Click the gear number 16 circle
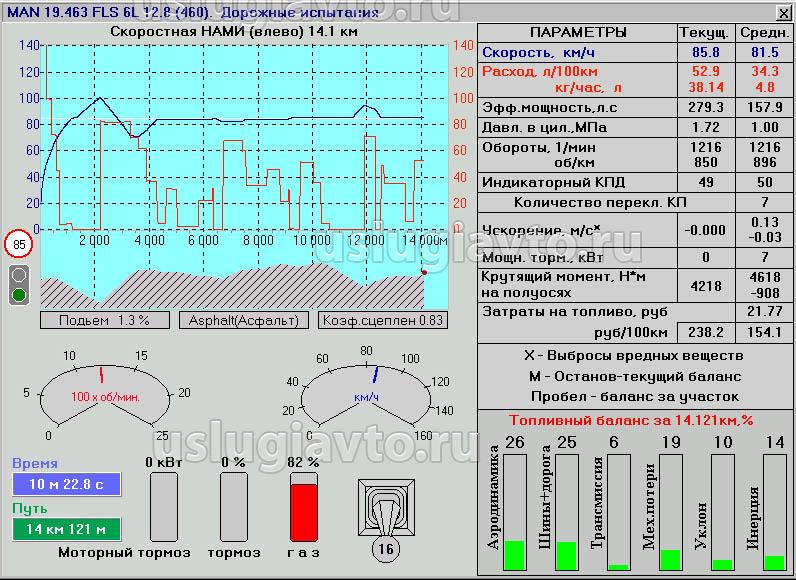This screenshot has height=580, width=796. tap(384, 547)
